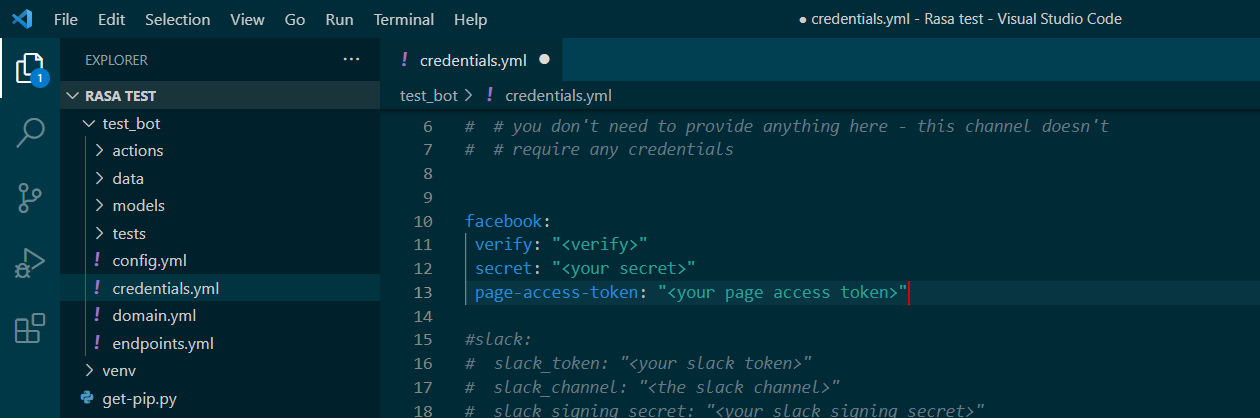This screenshot has height=418, width=1260.
Task: Open the Selection menu
Action: coord(177,19)
